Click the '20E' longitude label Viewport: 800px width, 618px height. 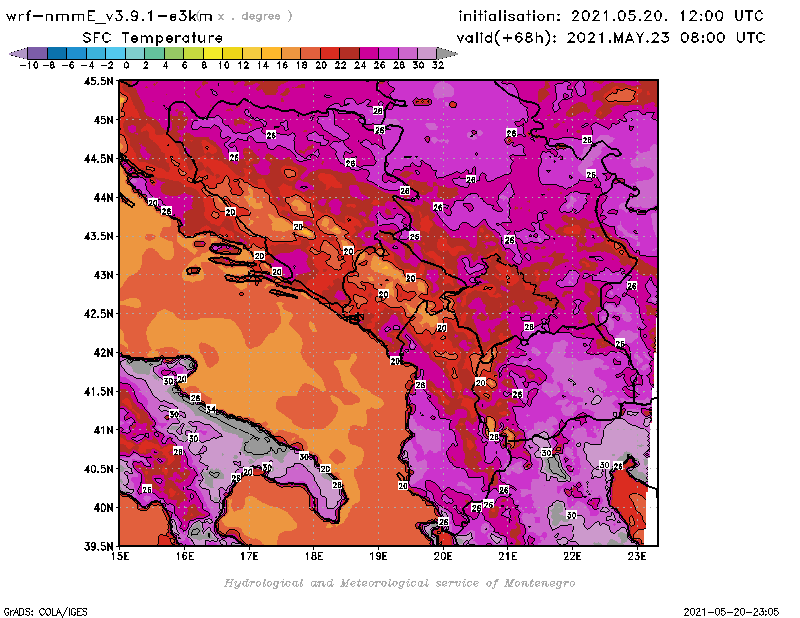click(443, 556)
